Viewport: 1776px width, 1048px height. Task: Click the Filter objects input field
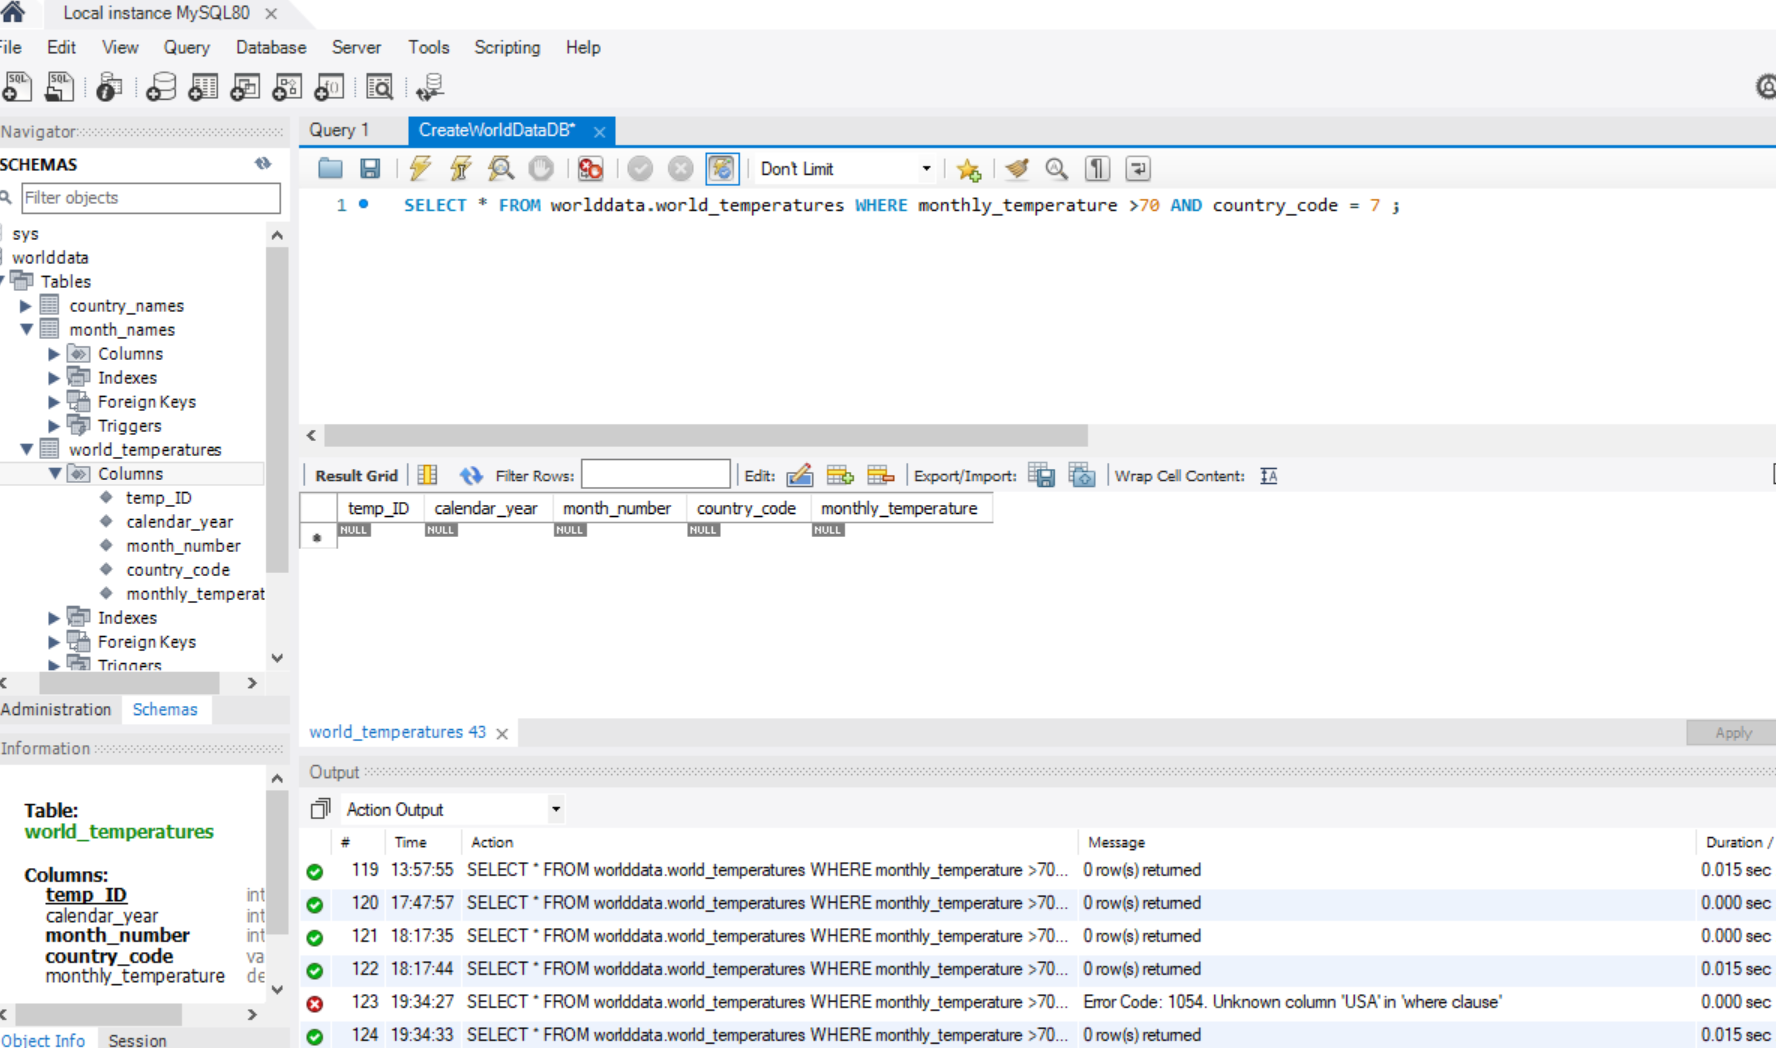150,198
